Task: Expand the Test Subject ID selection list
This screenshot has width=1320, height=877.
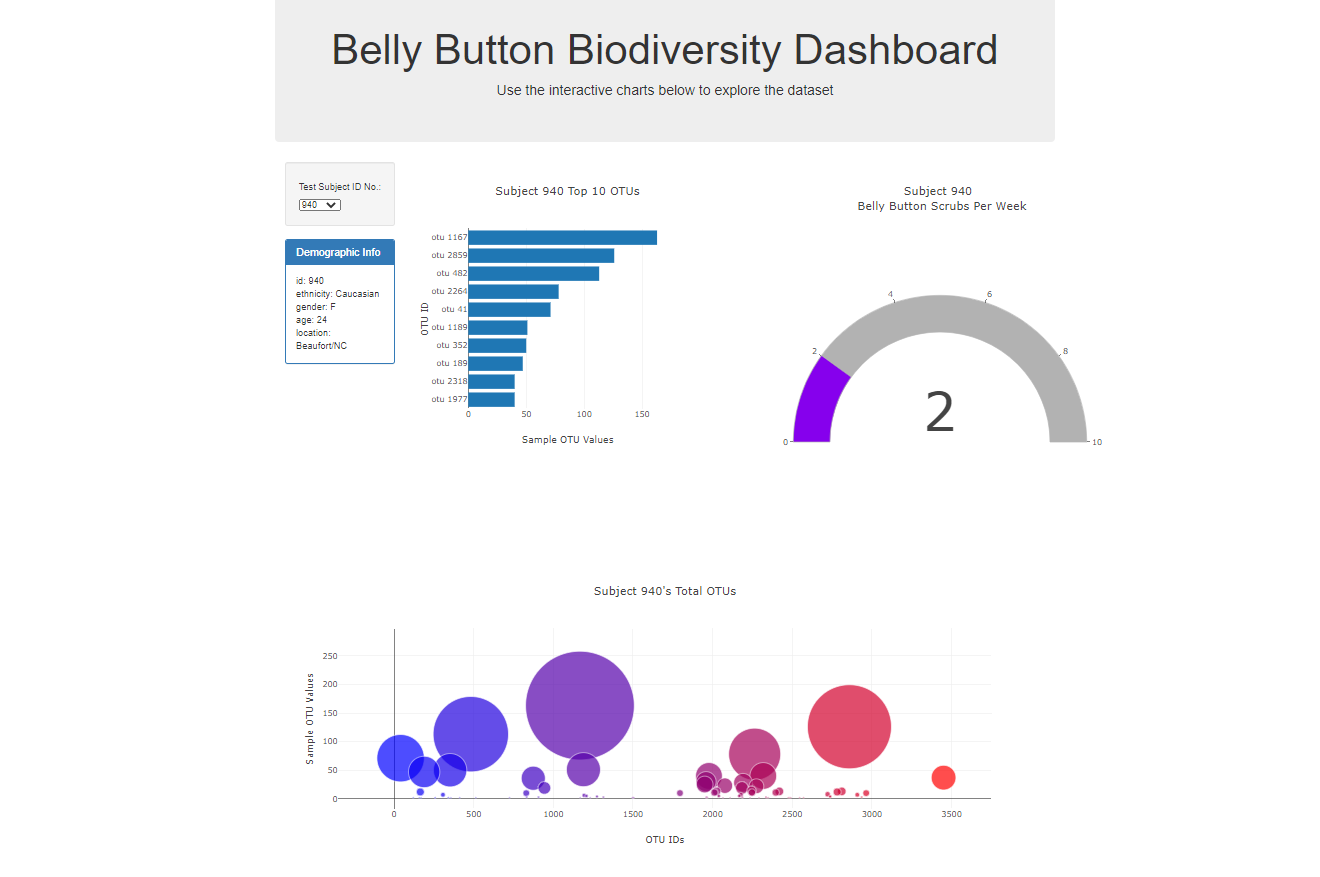Action: [x=318, y=204]
